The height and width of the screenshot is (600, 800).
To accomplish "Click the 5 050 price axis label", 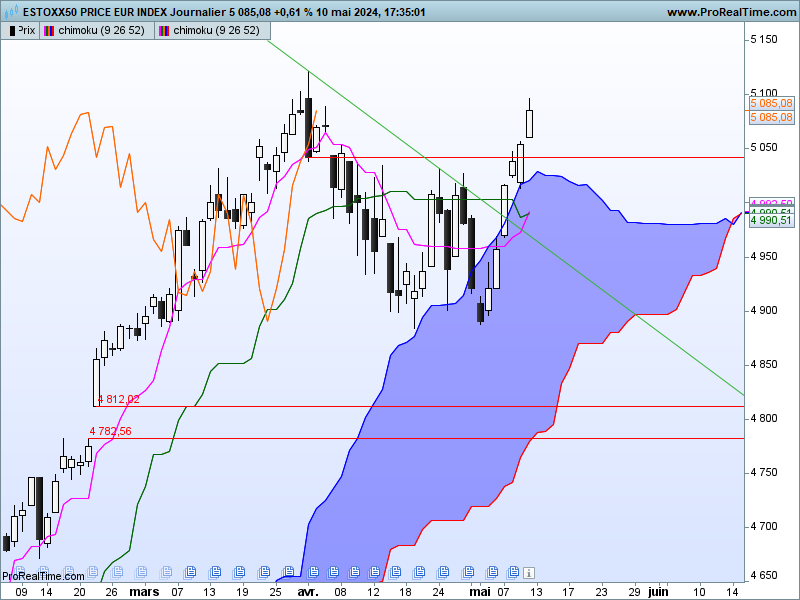I will pos(764,147).
